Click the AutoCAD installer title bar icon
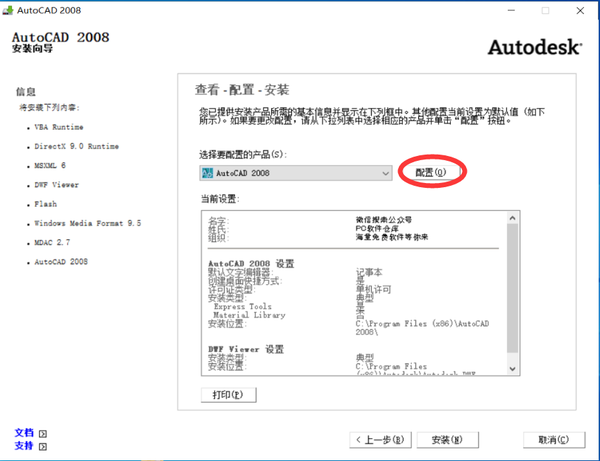Viewport: 600px width, 461px height. pyautogui.click(x=8, y=10)
